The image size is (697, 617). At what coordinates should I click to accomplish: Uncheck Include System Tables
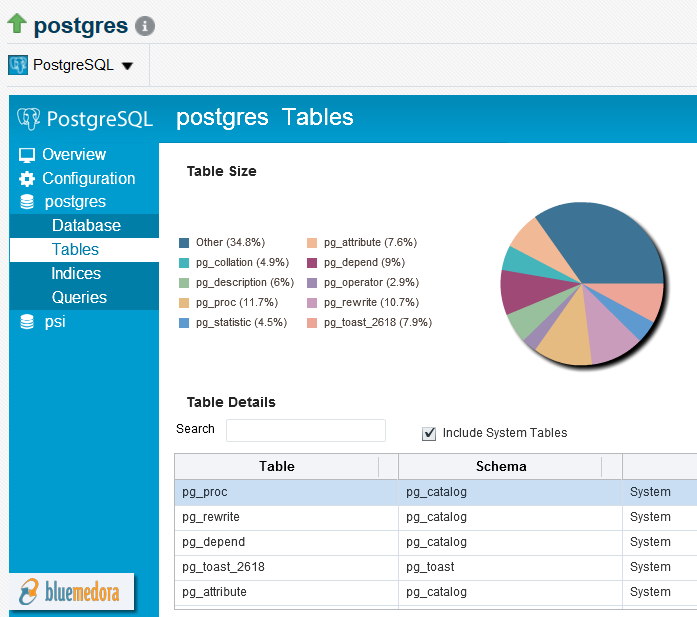(429, 433)
